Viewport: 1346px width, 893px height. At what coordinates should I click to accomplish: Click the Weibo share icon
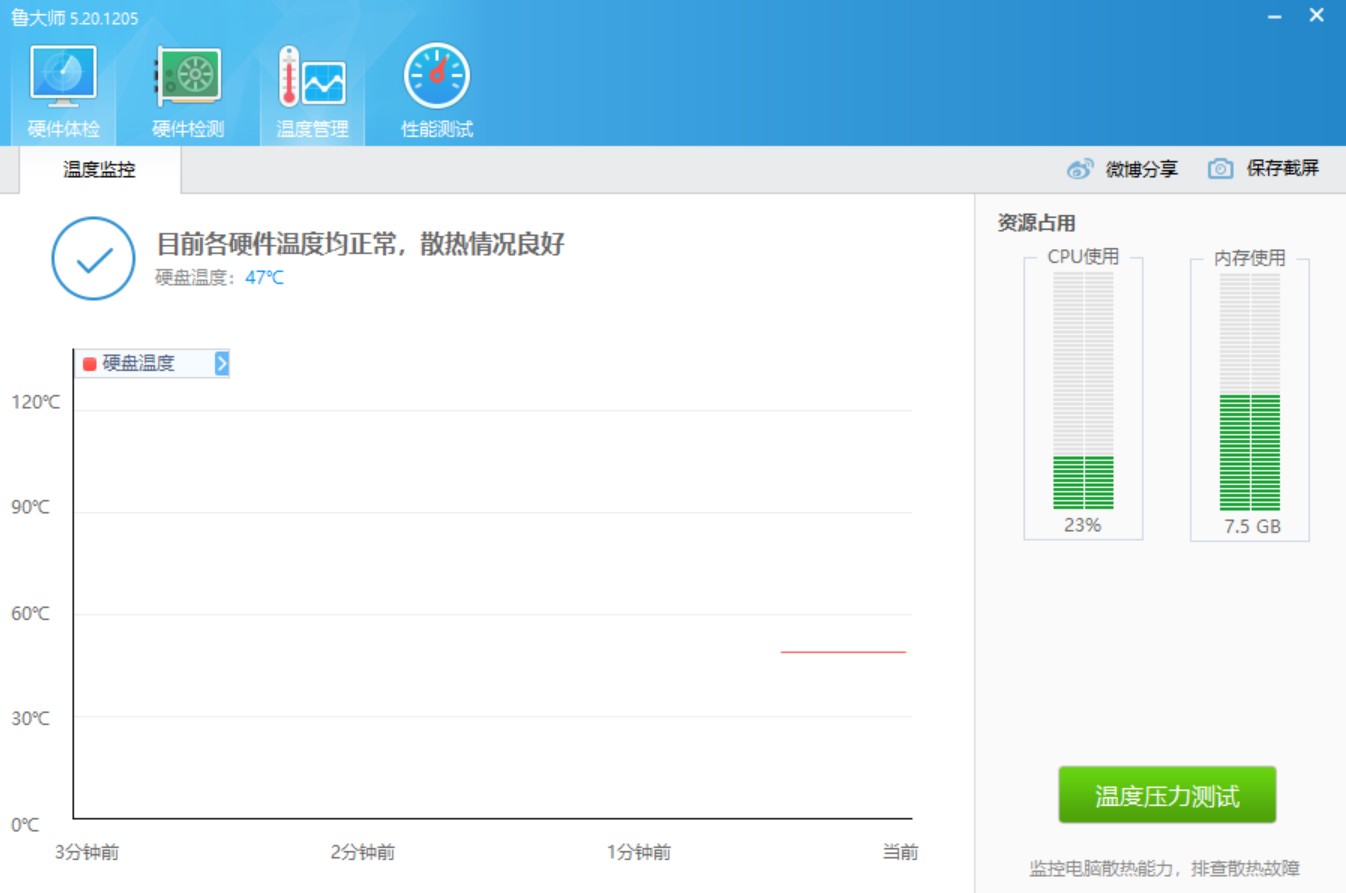tap(1080, 169)
